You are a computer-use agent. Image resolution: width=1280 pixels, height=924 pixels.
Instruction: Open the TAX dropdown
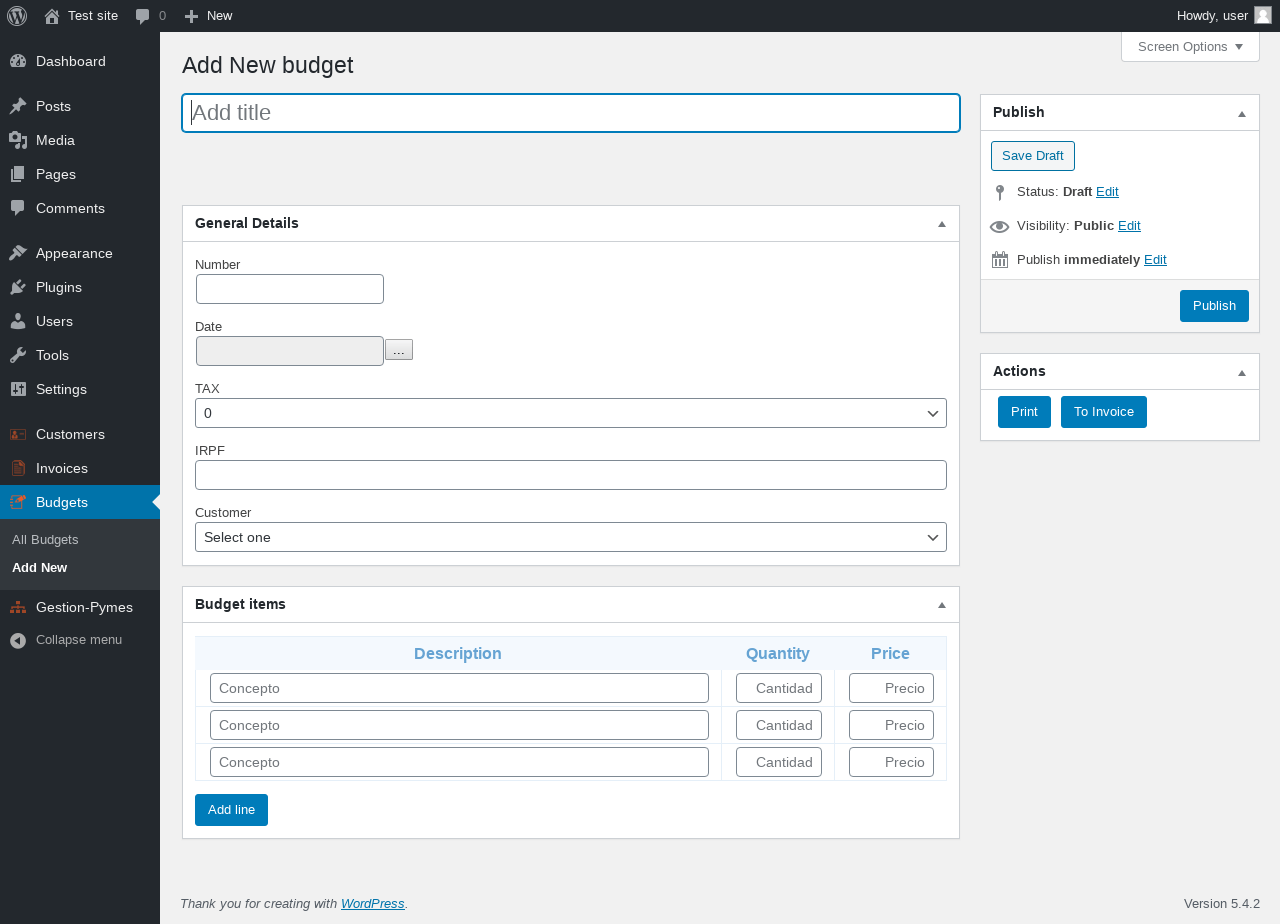pyautogui.click(x=570, y=413)
